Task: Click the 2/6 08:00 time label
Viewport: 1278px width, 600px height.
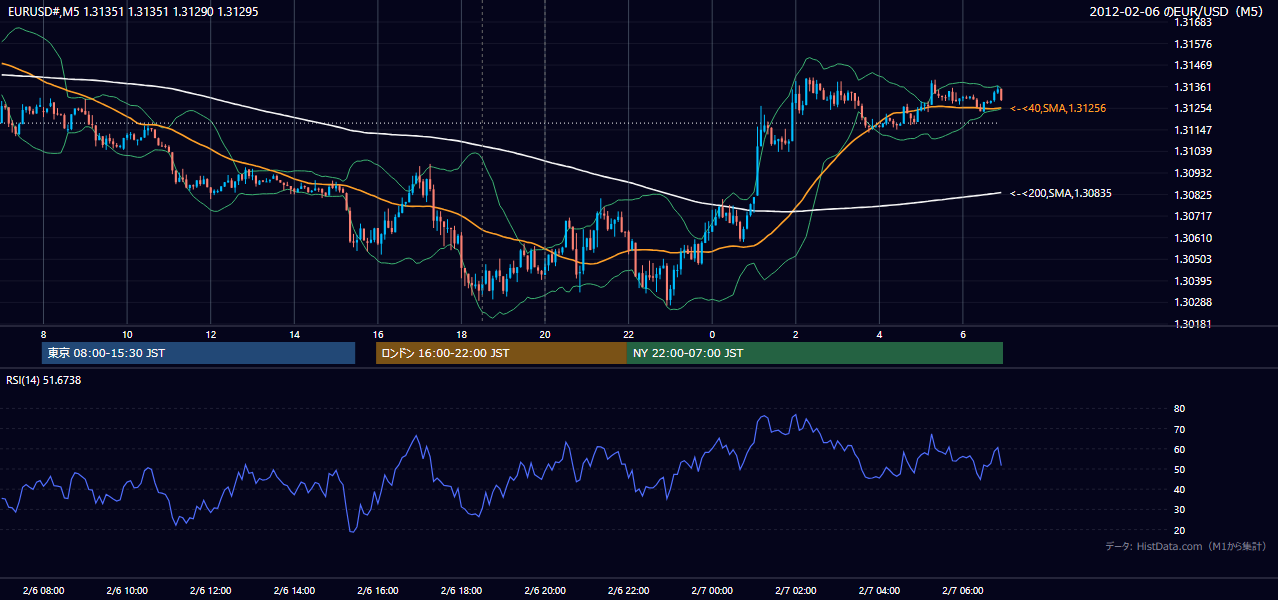Action: [x=43, y=590]
